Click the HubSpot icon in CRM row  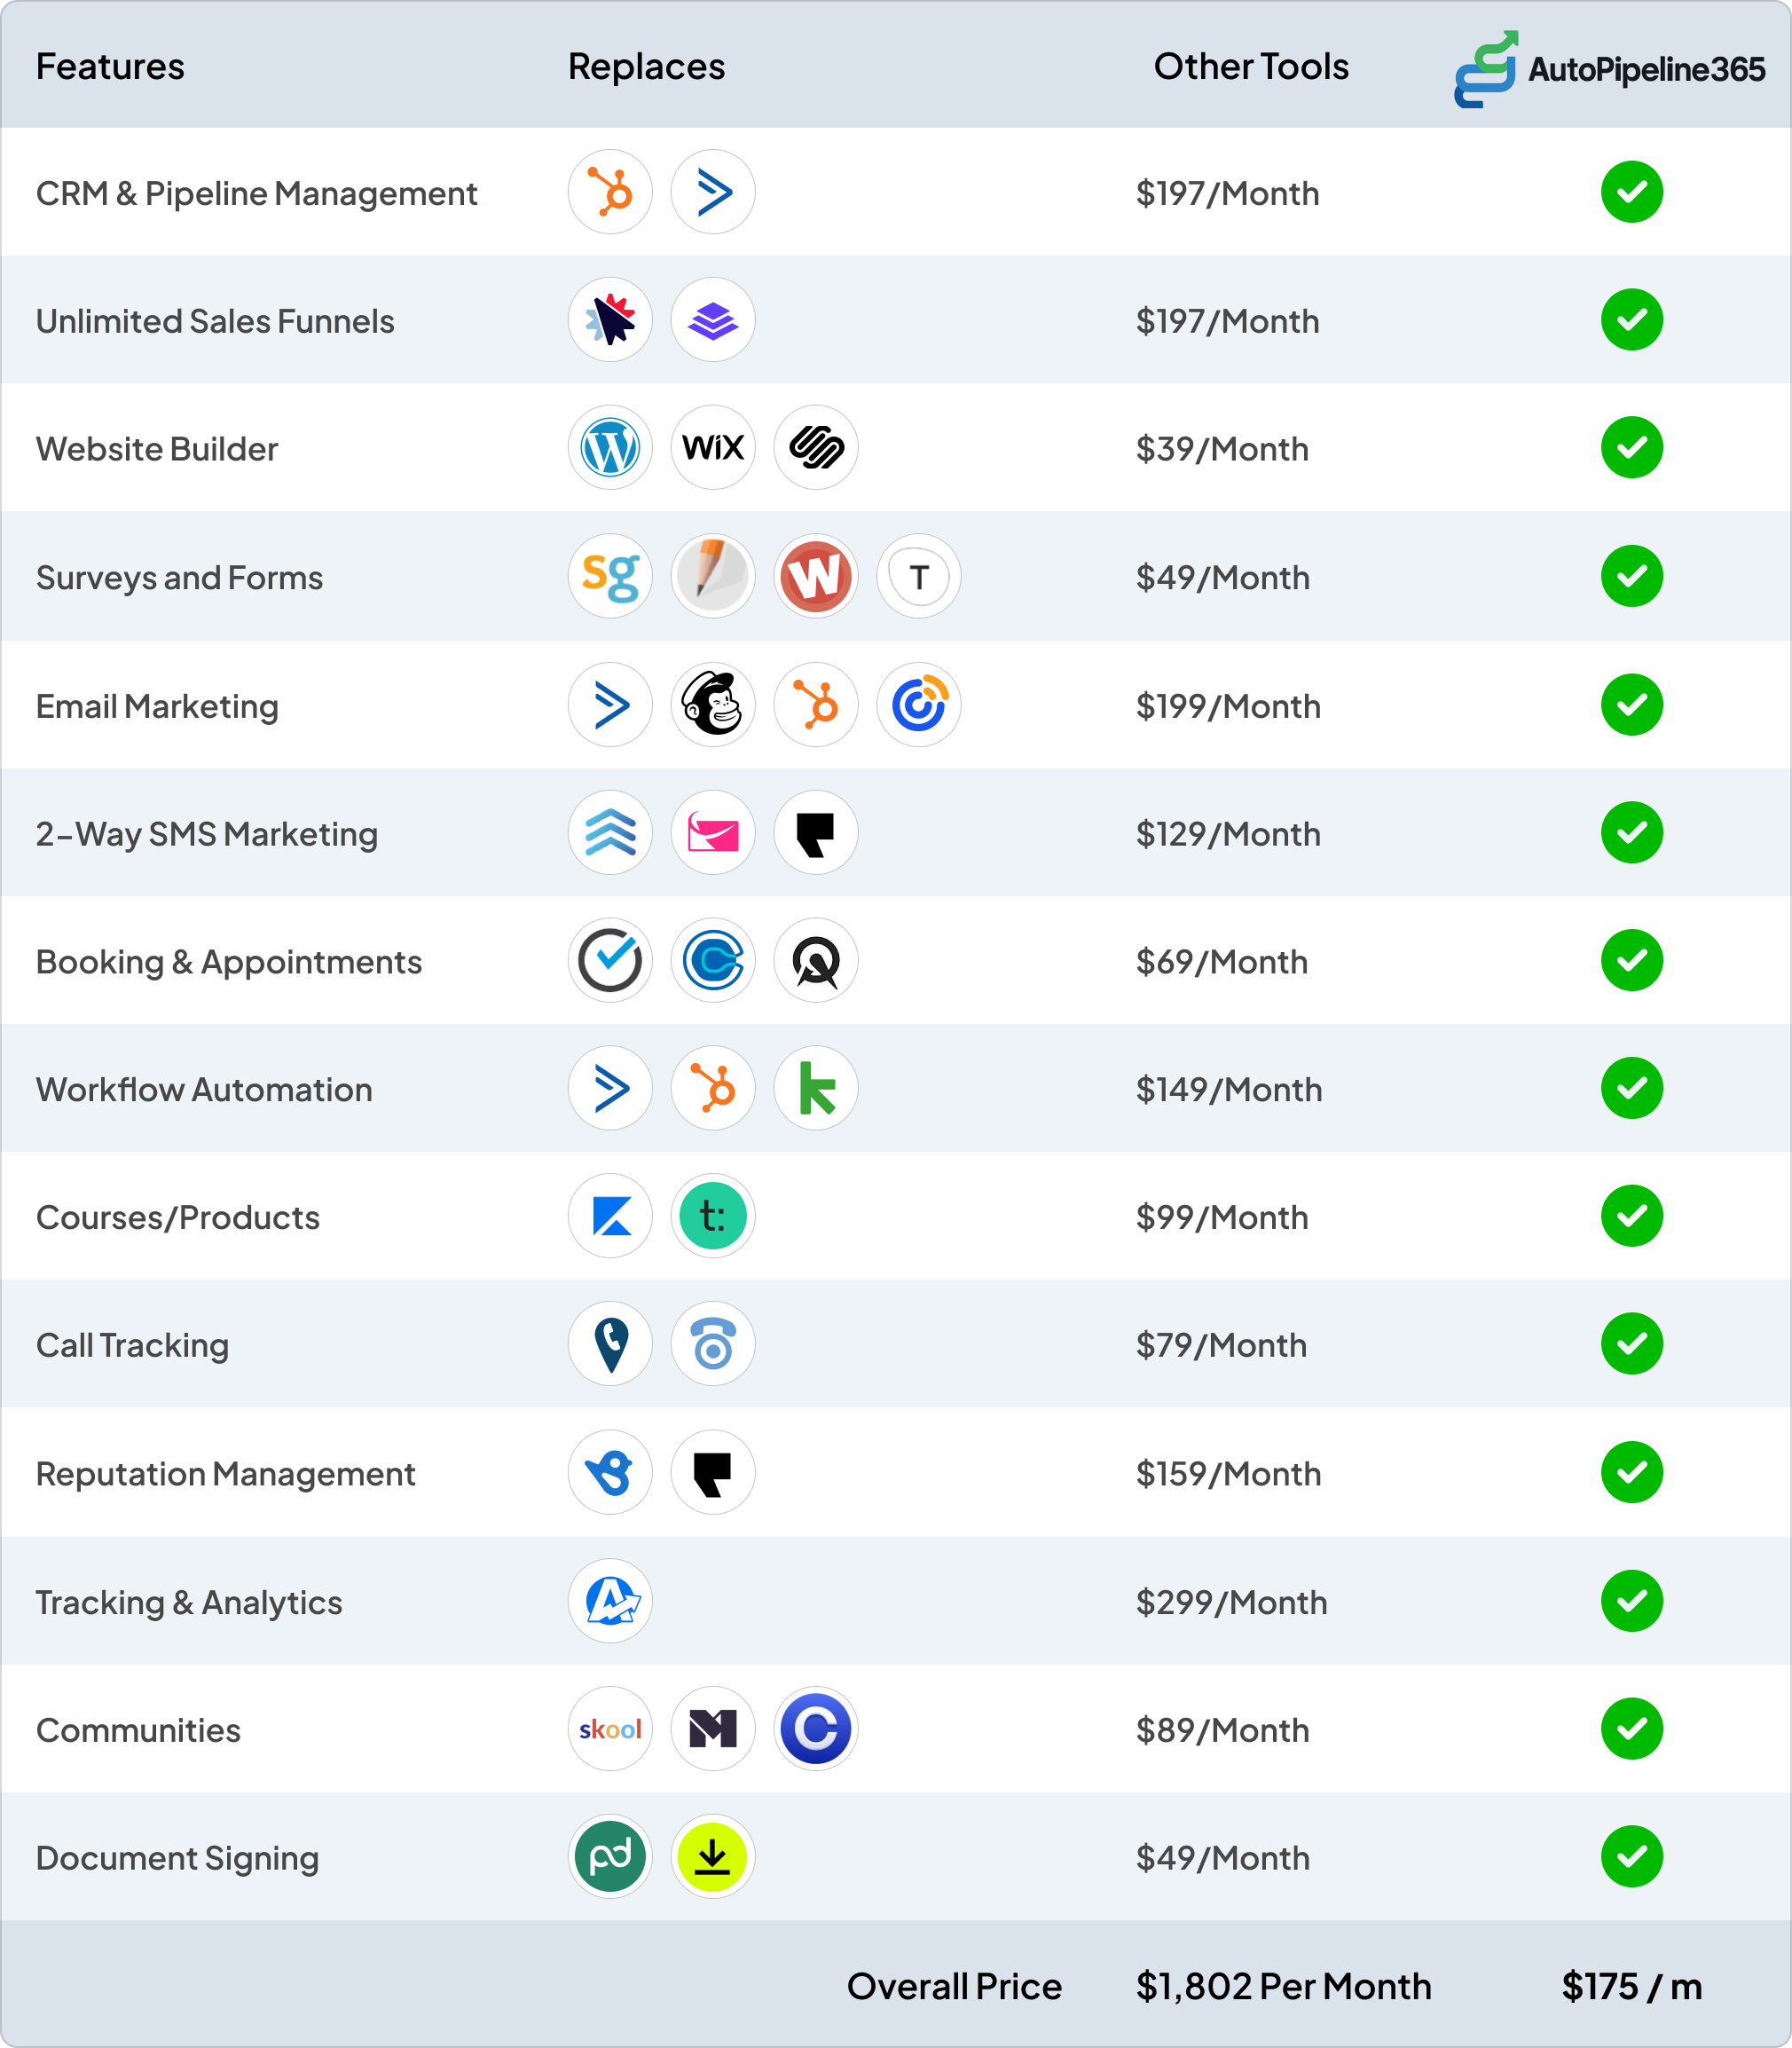point(610,192)
